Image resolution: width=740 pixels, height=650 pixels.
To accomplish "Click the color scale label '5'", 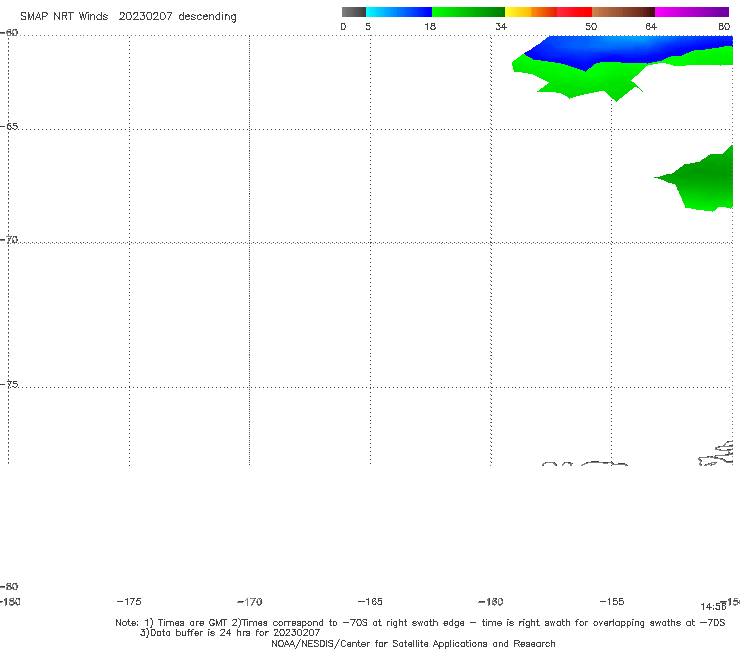I will click(368, 26).
